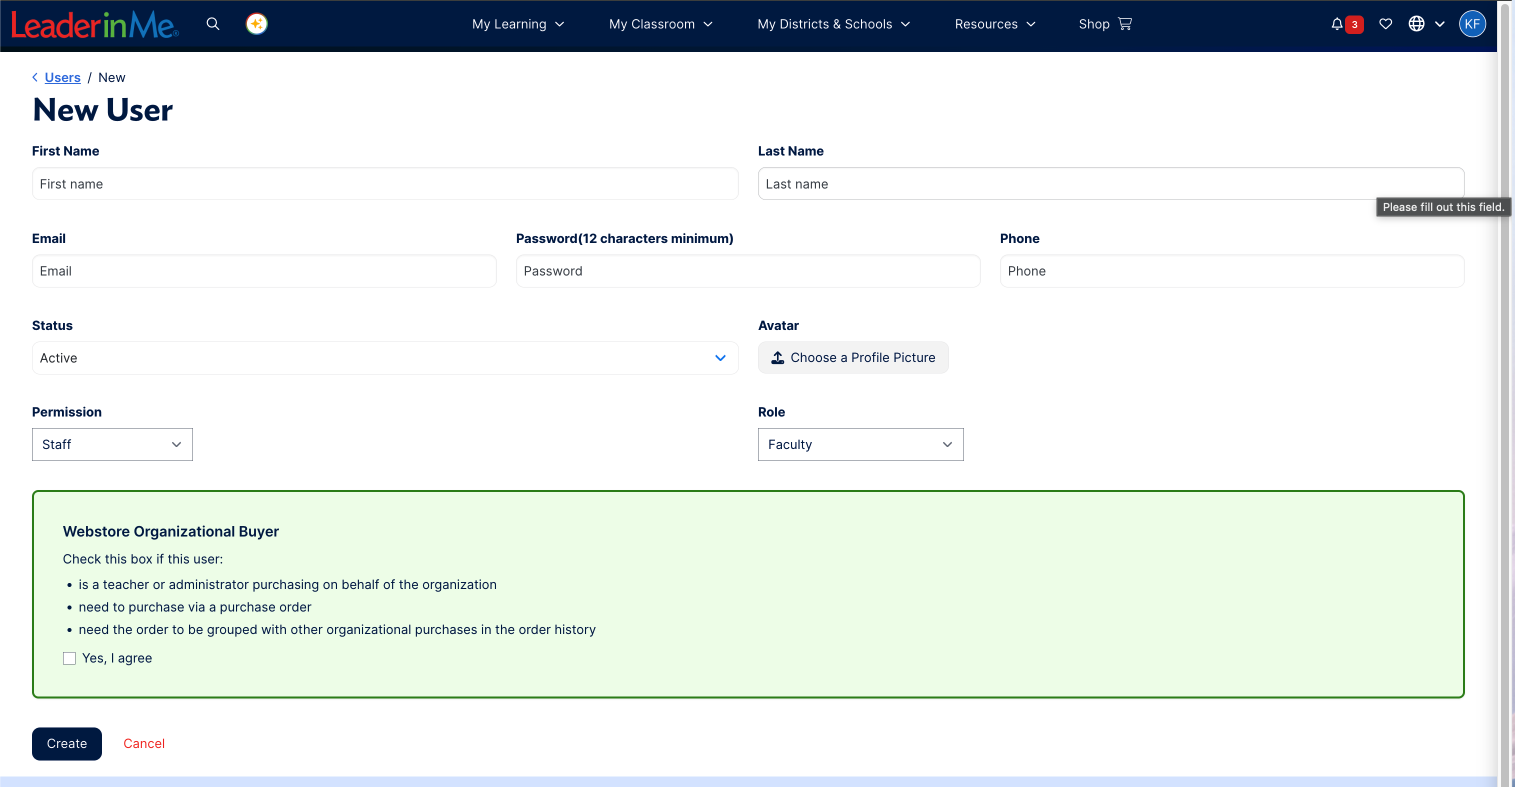This screenshot has height=787, width=1515.
Task: Click the globe language icon
Action: (1417, 24)
